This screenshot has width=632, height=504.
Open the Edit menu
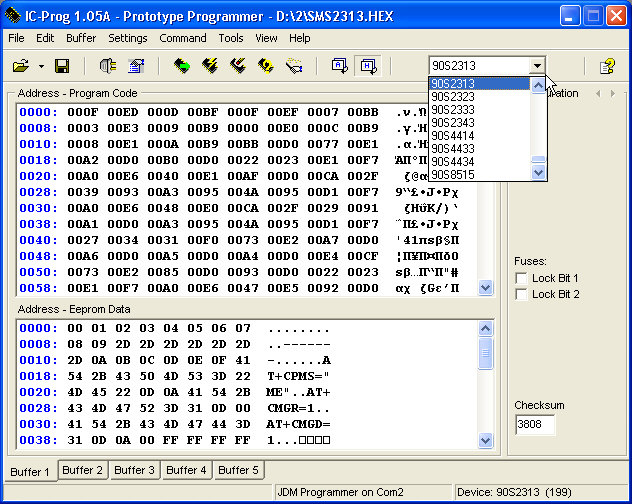coord(45,38)
